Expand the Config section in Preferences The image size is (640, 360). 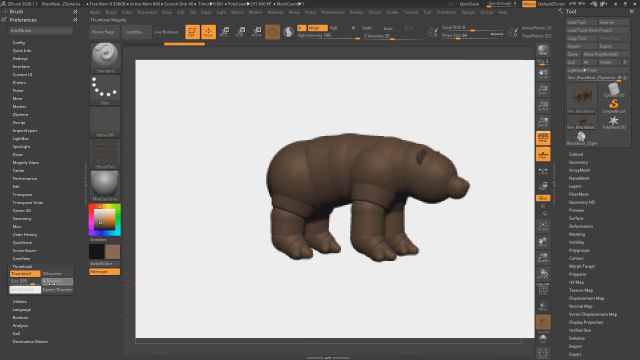[x=19, y=42]
